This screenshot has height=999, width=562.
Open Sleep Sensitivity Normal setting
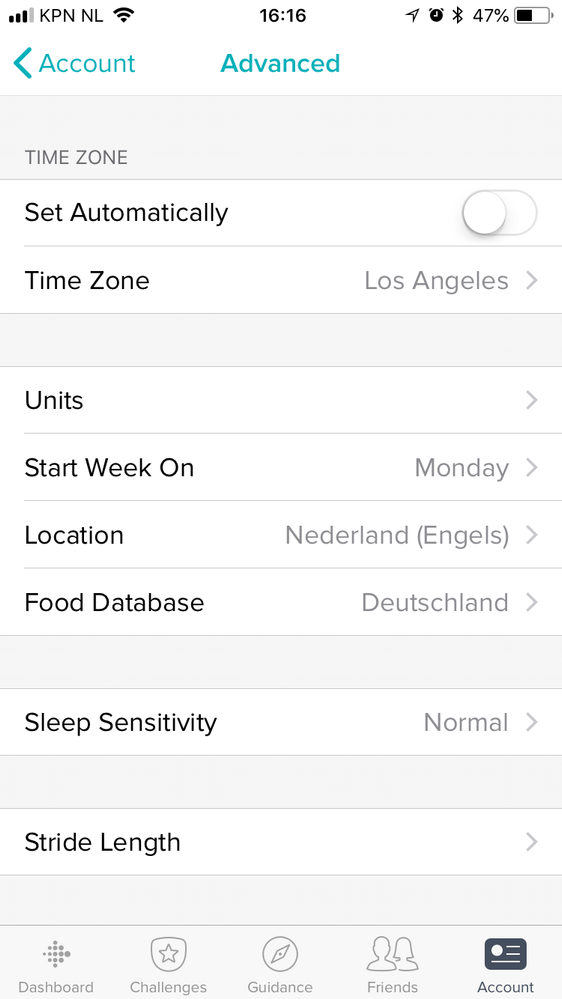click(281, 722)
